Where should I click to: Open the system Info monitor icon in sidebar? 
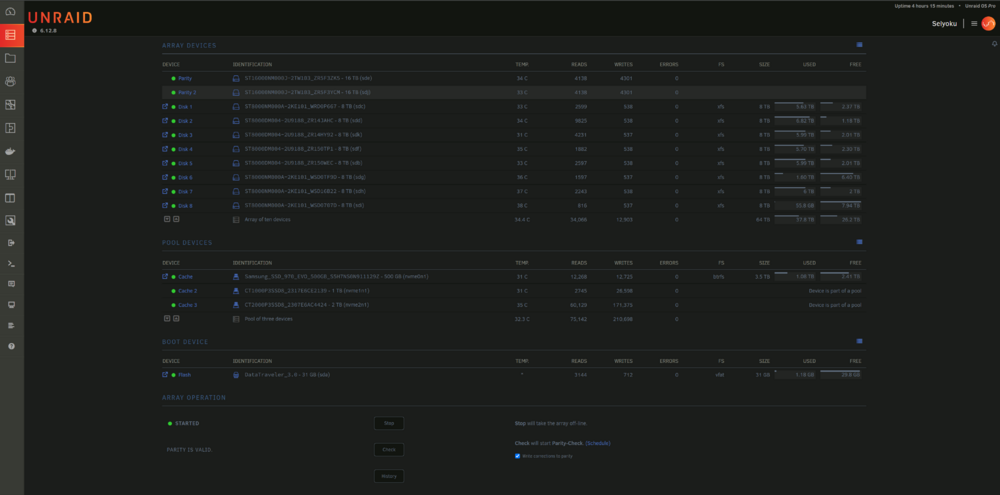tap(11, 304)
